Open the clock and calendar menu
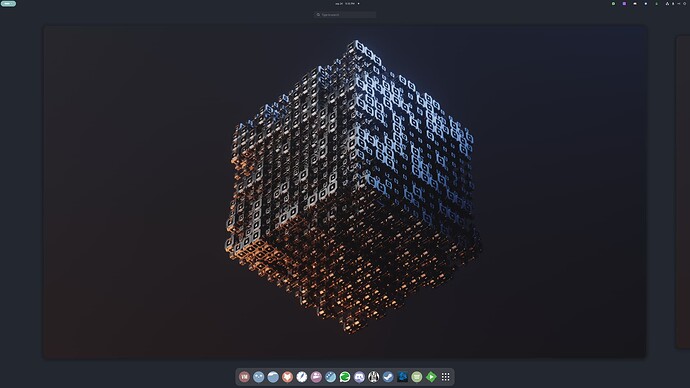Viewport: 690px width, 388px height. click(x=347, y=4)
